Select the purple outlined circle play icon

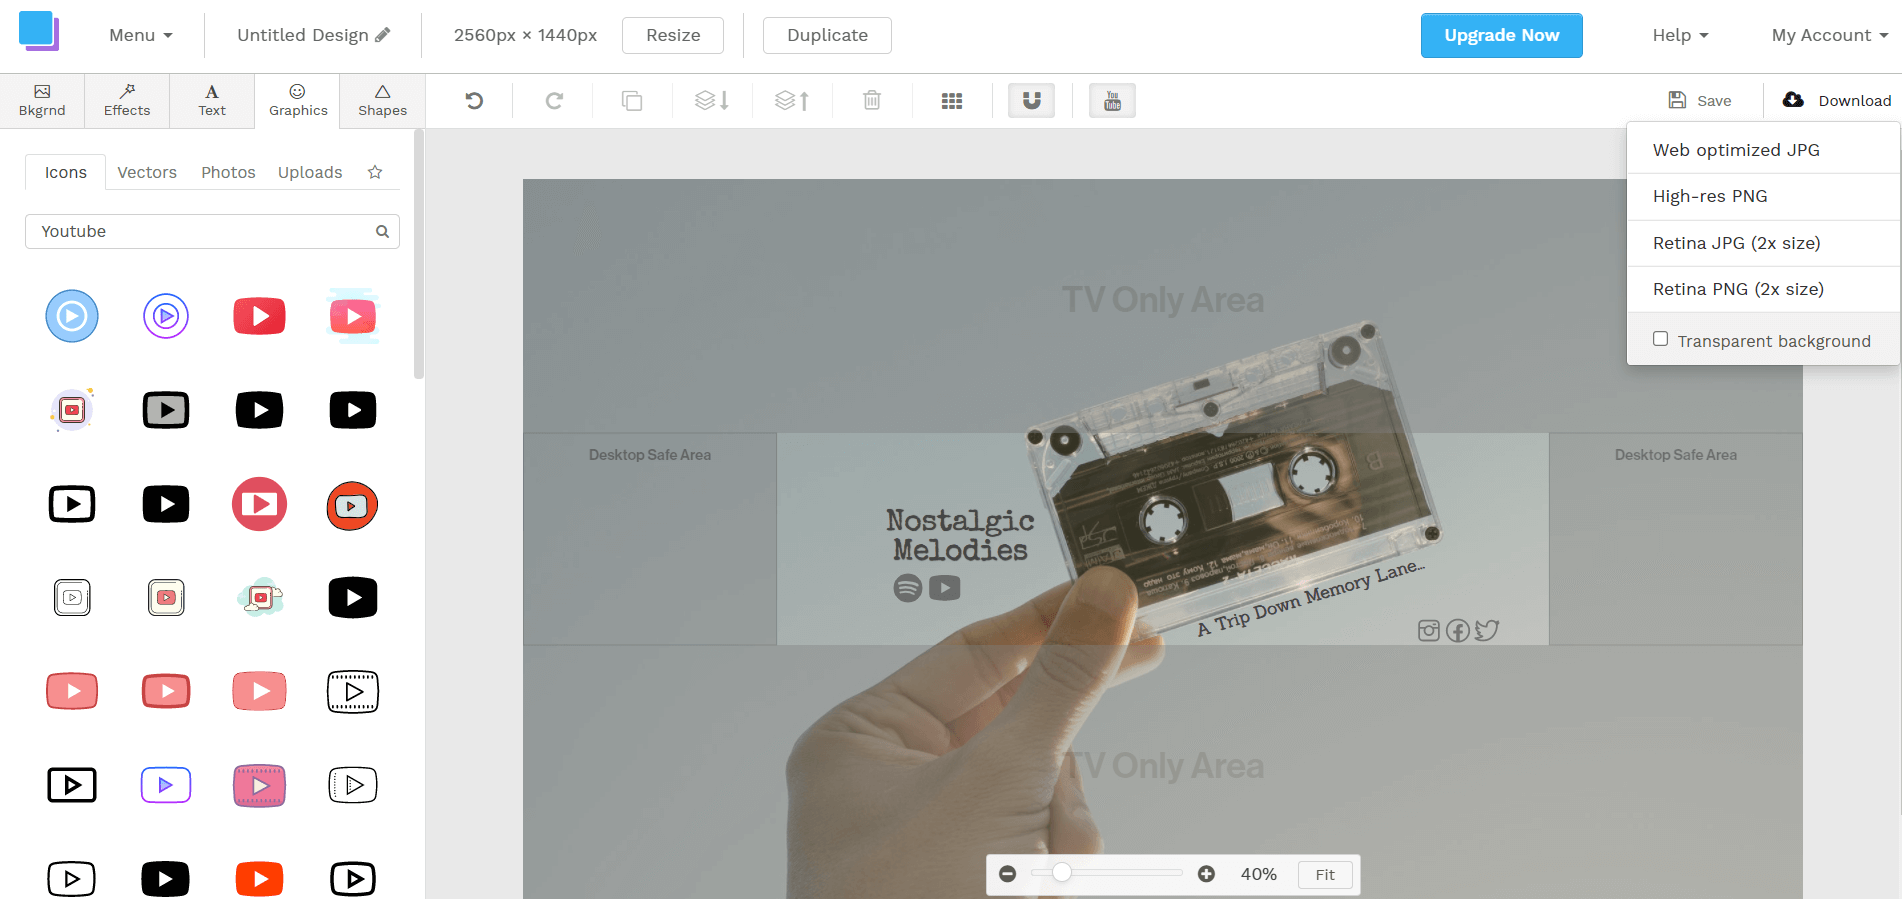pos(166,316)
